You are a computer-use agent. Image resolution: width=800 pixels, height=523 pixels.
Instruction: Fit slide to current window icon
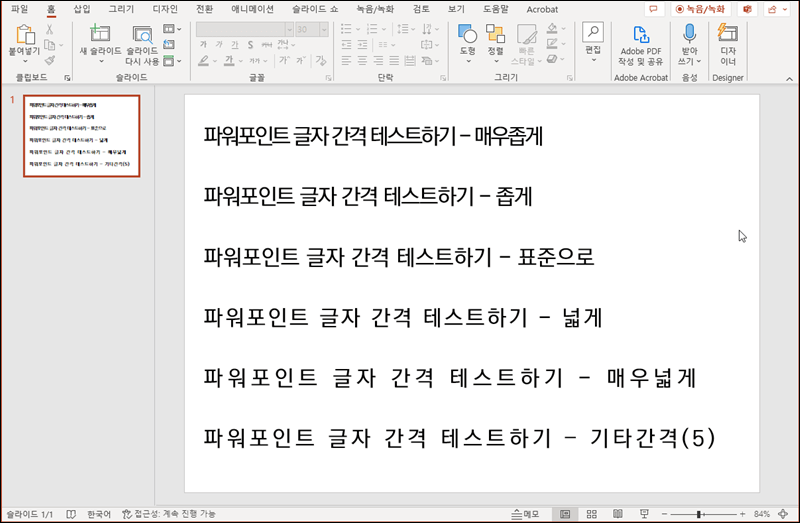click(783, 514)
